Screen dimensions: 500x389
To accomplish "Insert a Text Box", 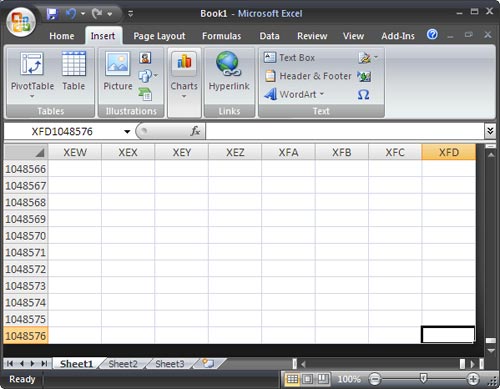I will tap(289, 58).
